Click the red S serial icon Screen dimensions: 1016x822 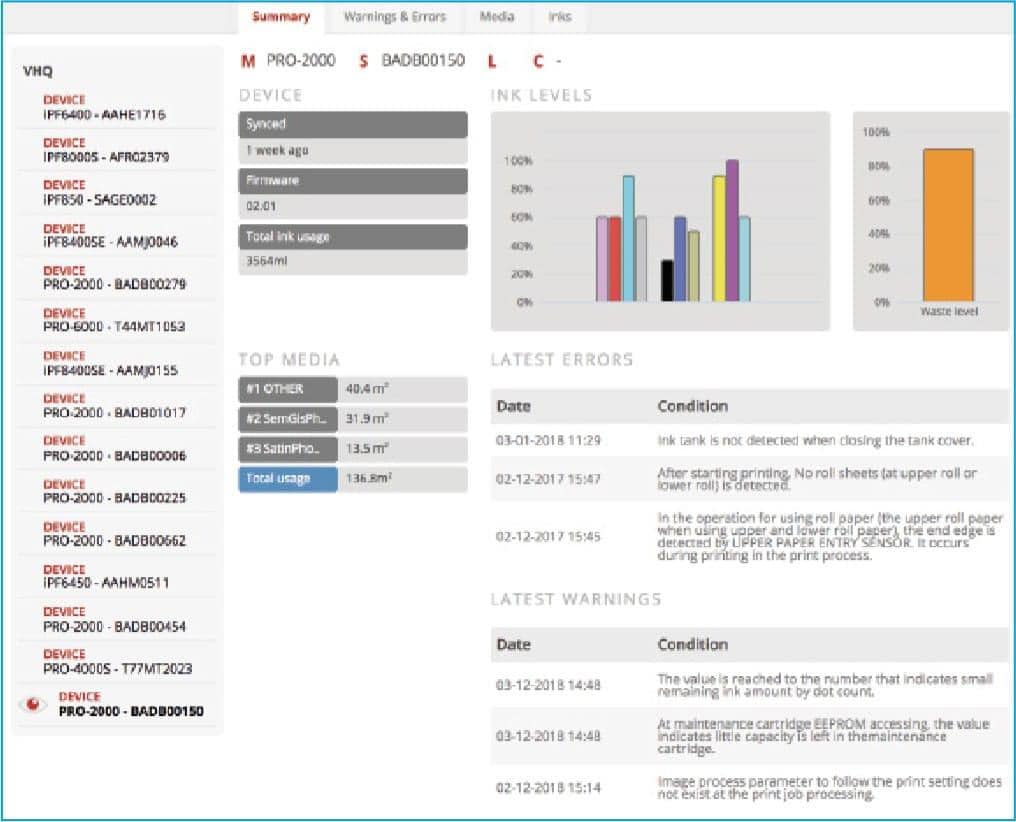coord(365,61)
